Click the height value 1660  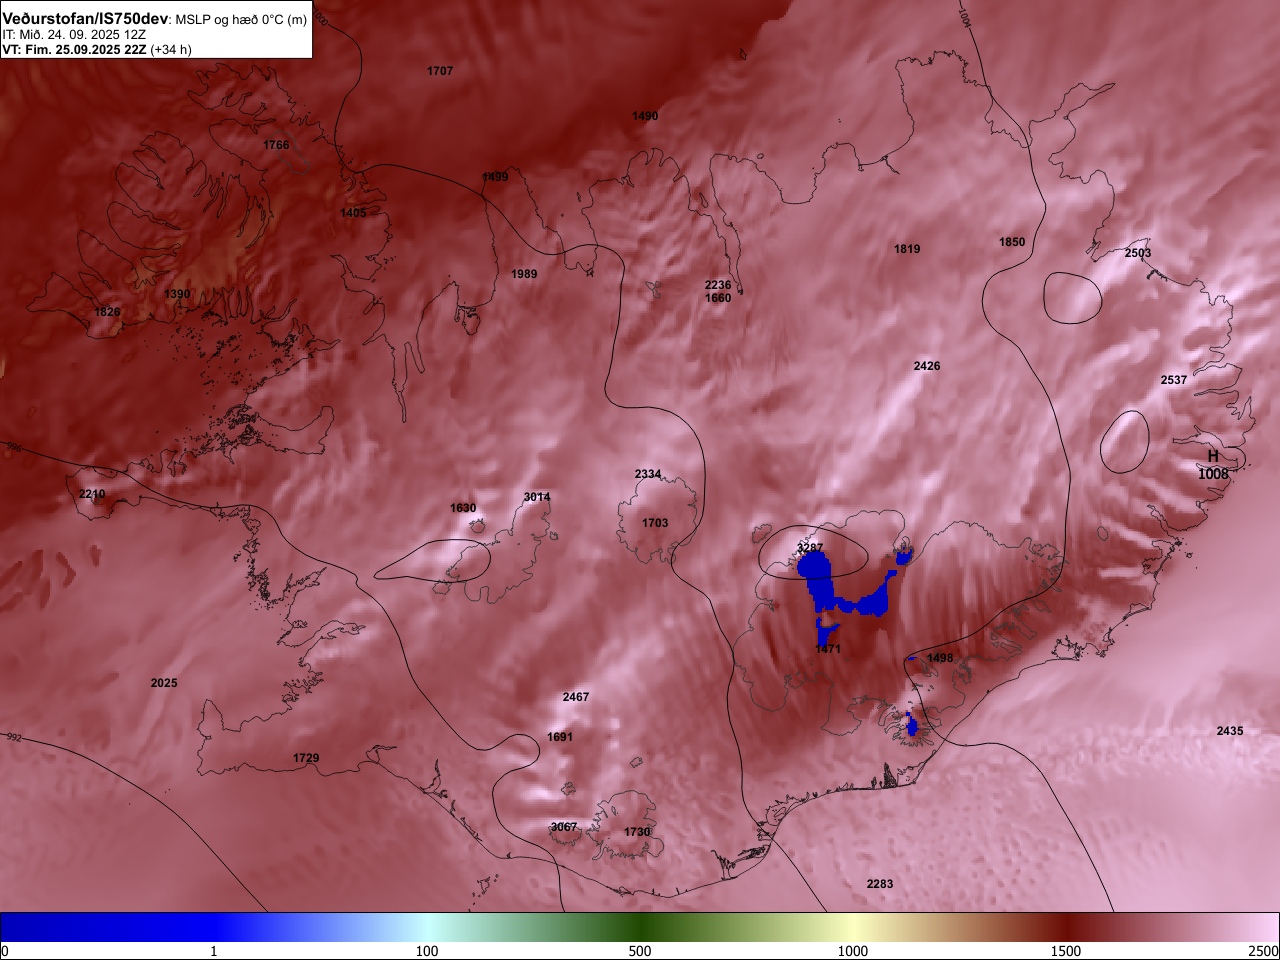point(718,298)
